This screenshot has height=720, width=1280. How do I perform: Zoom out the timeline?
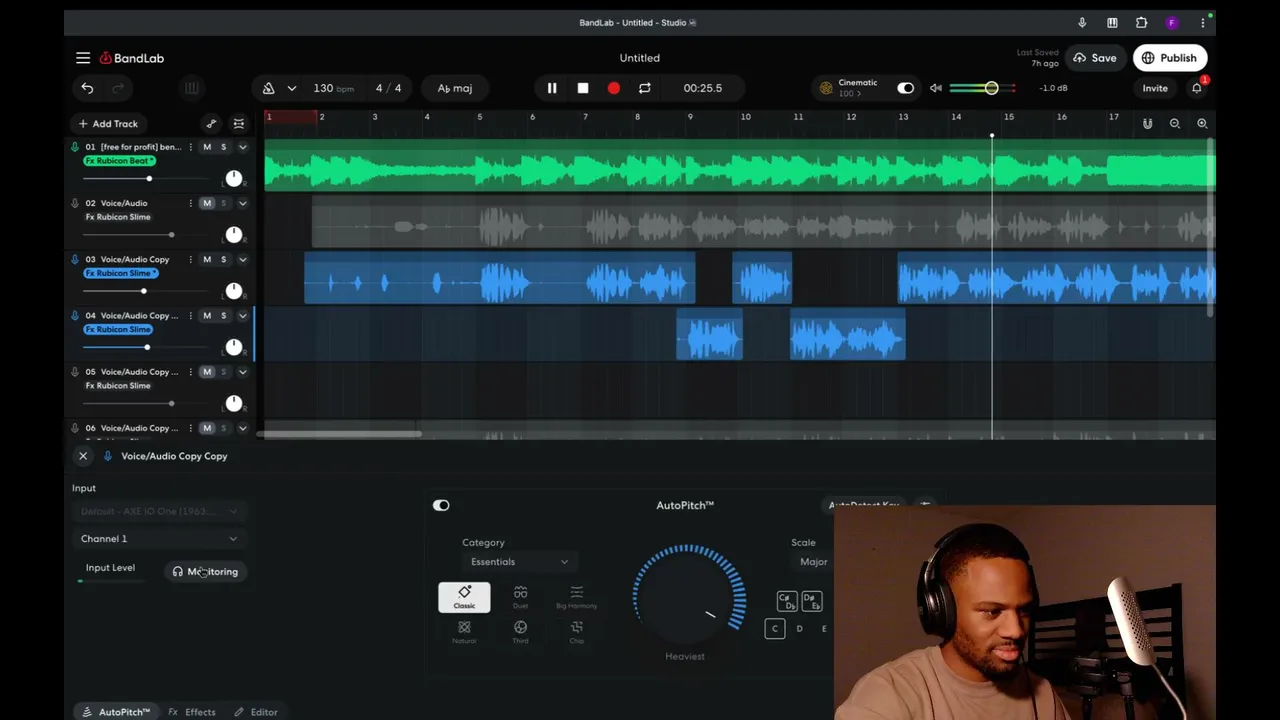point(1175,124)
